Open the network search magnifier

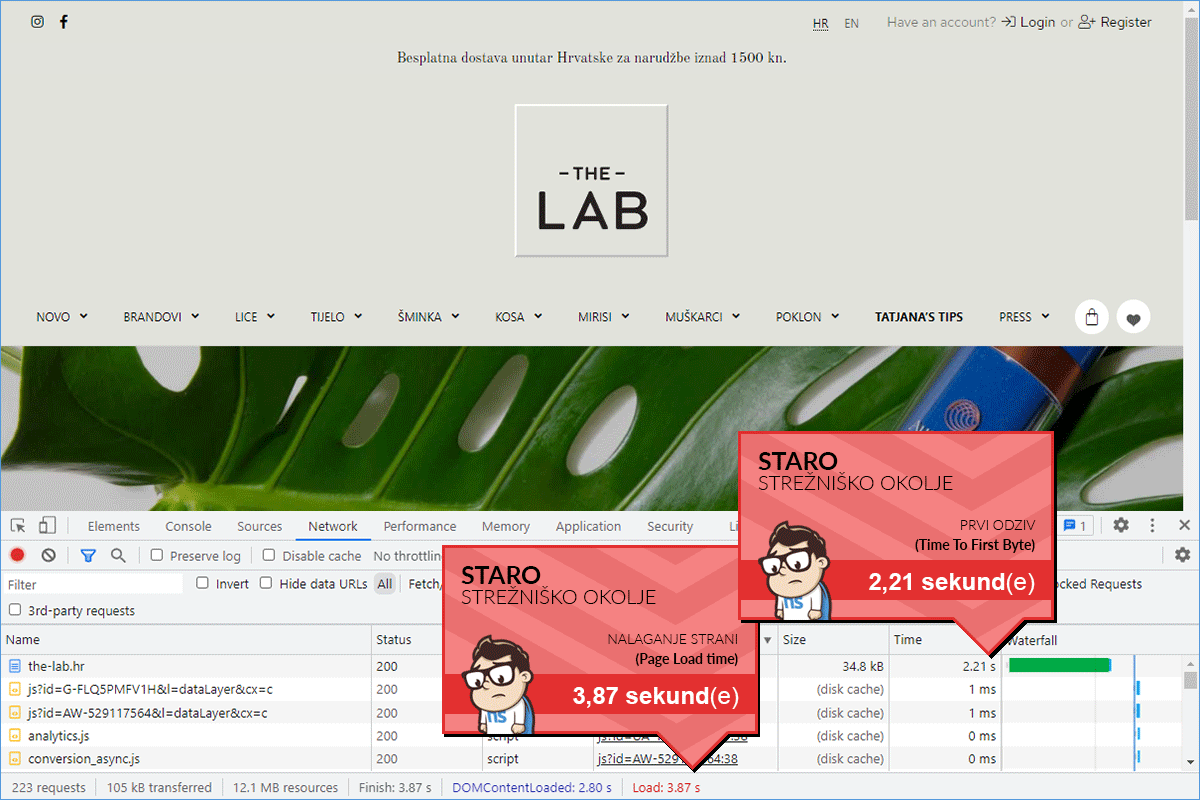118,555
